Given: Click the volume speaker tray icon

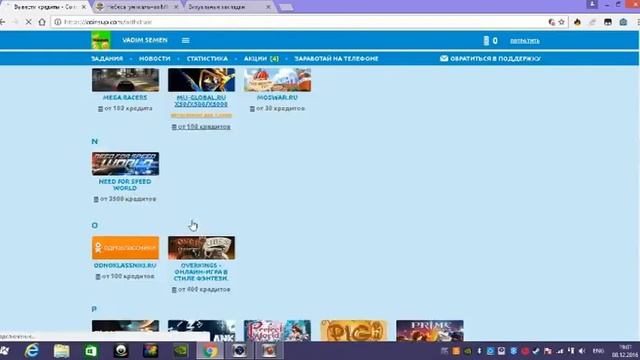Looking at the screenshot, I should coord(582,351).
